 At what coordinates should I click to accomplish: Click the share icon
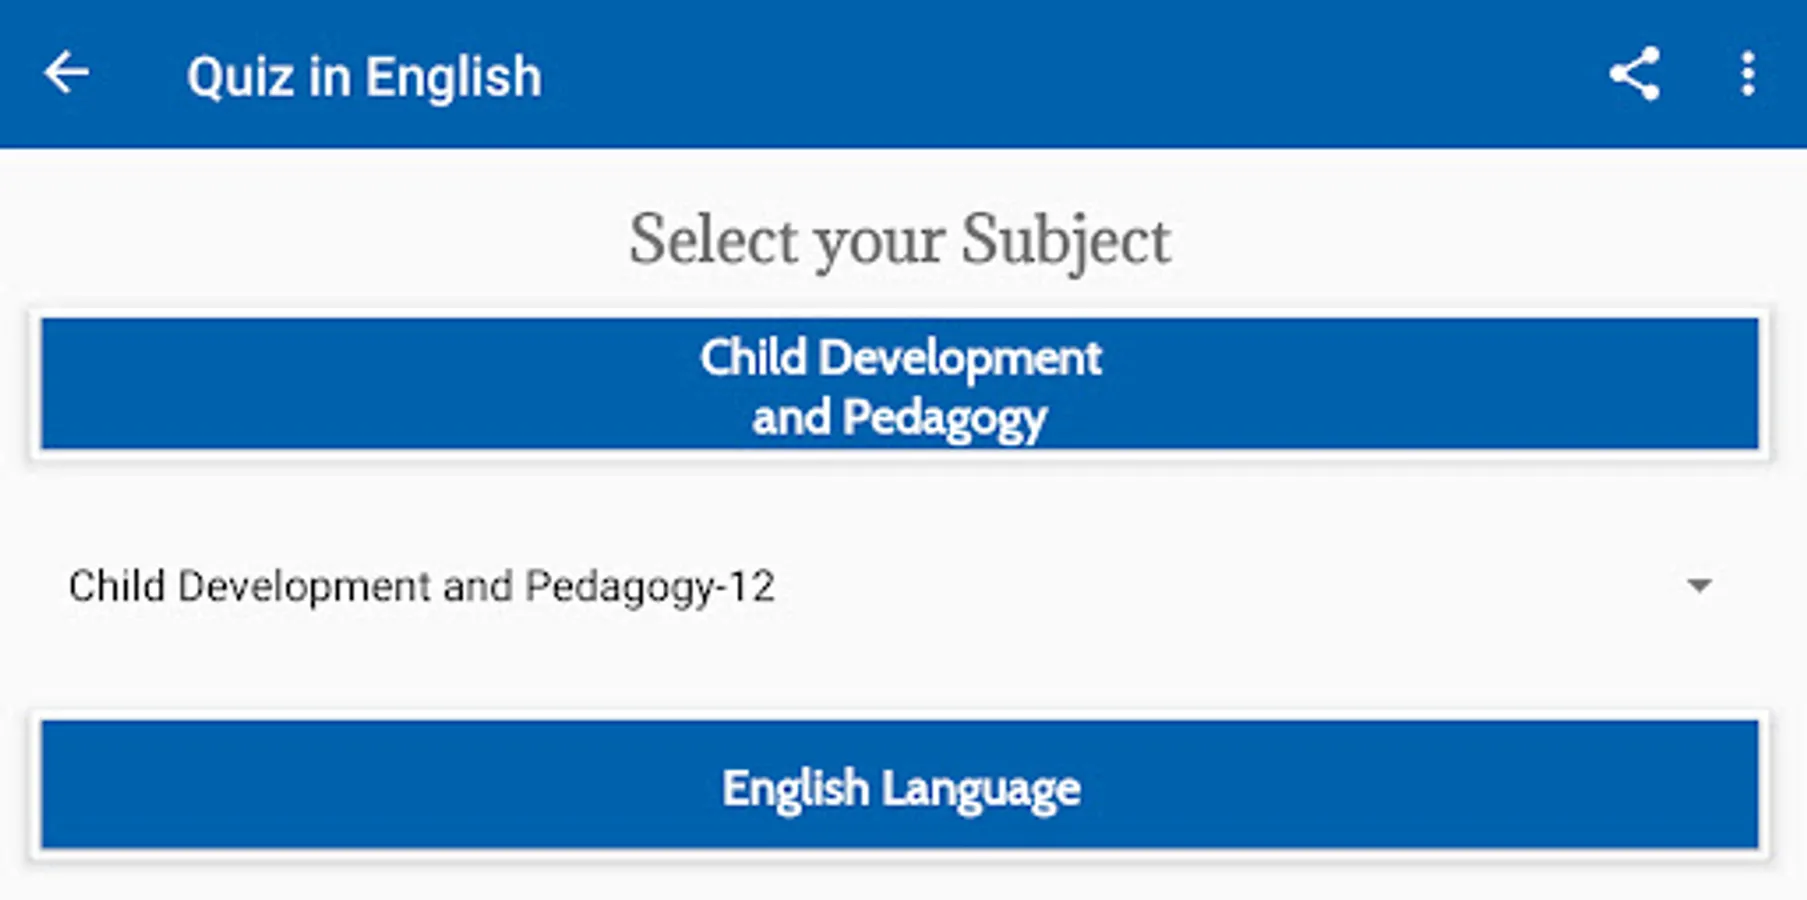[x=1635, y=74]
